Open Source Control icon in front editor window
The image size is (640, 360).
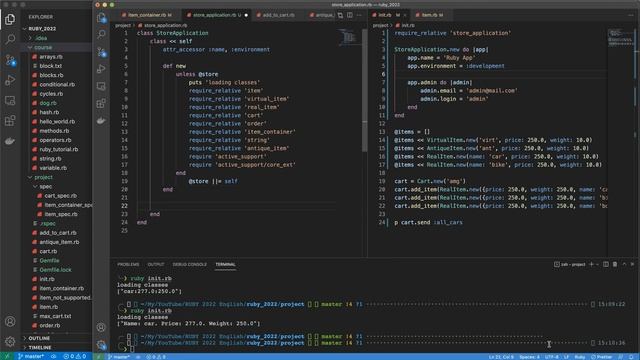click(x=101, y=52)
